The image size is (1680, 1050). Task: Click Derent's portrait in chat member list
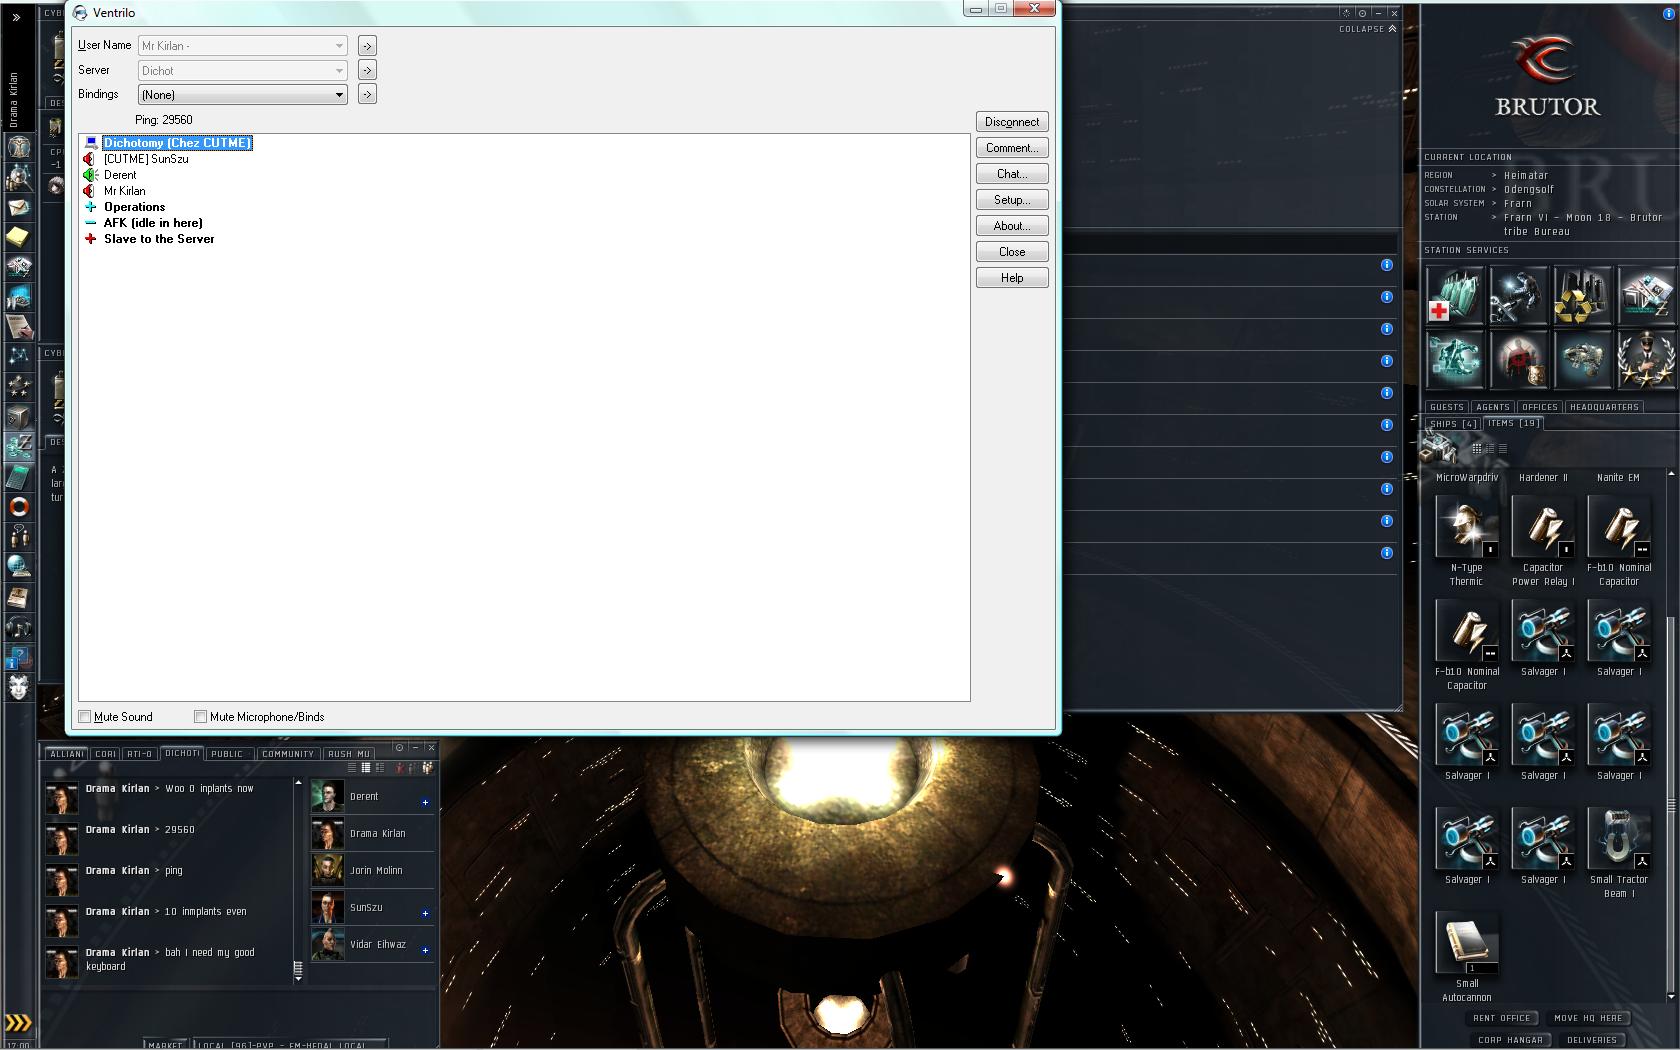point(328,796)
